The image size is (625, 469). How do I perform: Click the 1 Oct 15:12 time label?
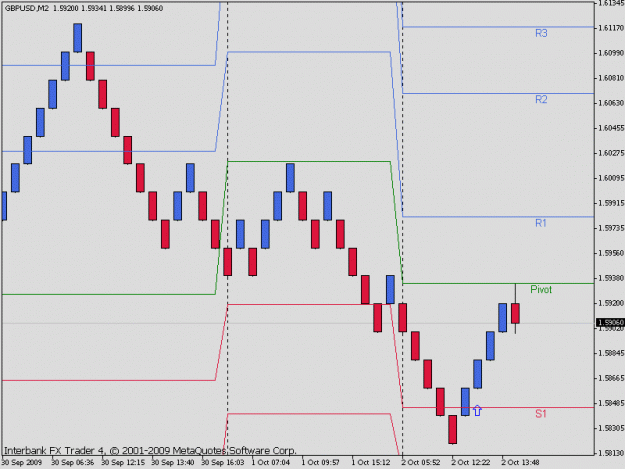click(371, 462)
